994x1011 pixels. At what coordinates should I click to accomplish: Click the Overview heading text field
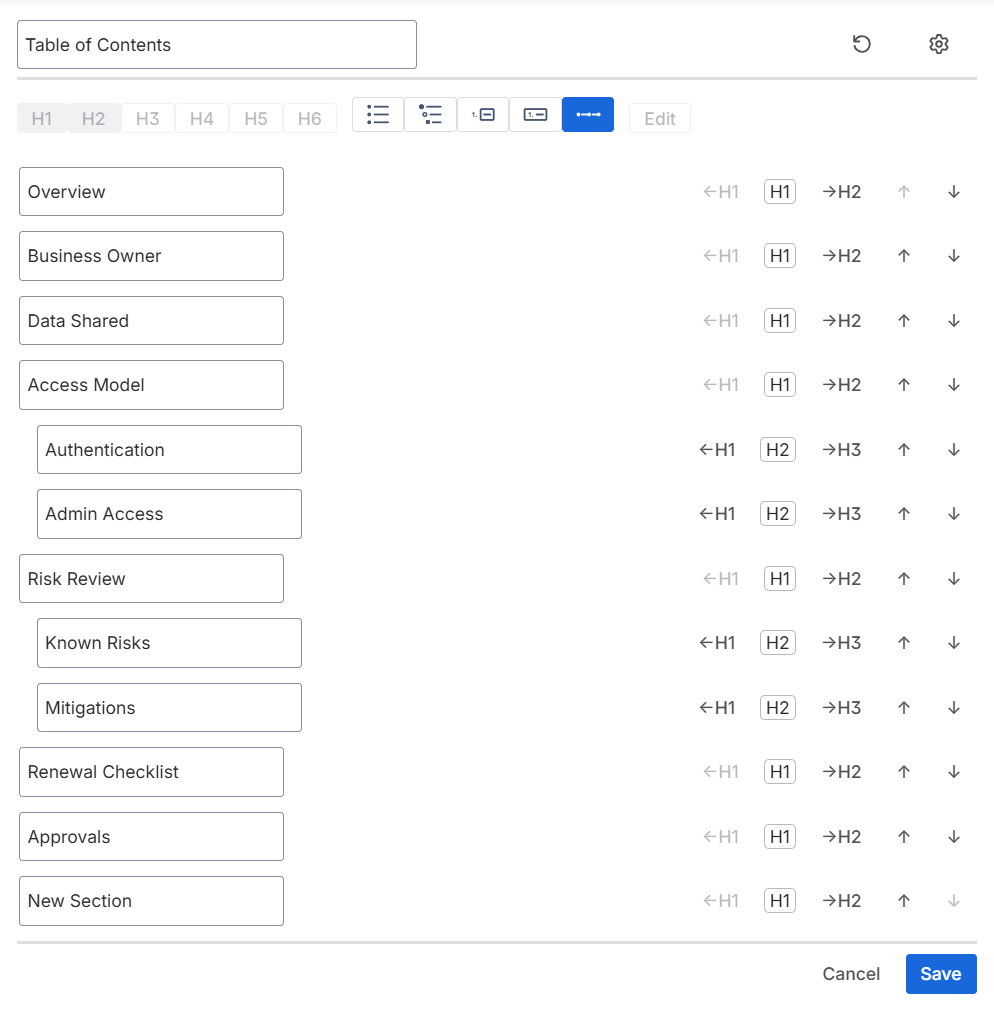pyautogui.click(x=151, y=191)
